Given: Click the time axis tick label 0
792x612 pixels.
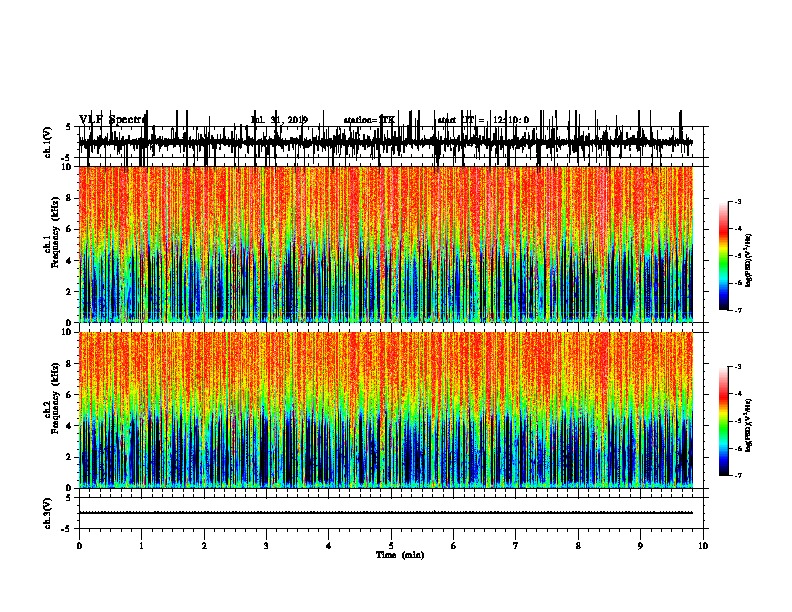Looking at the screenshot, I should (x=79, y=546).
